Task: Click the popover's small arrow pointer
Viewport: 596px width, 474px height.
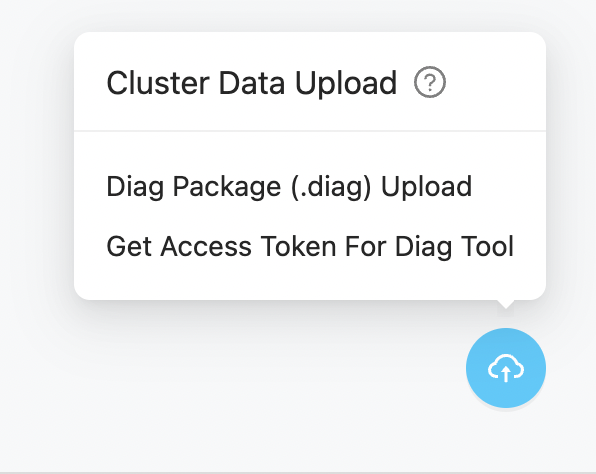Action: (506, 304)
